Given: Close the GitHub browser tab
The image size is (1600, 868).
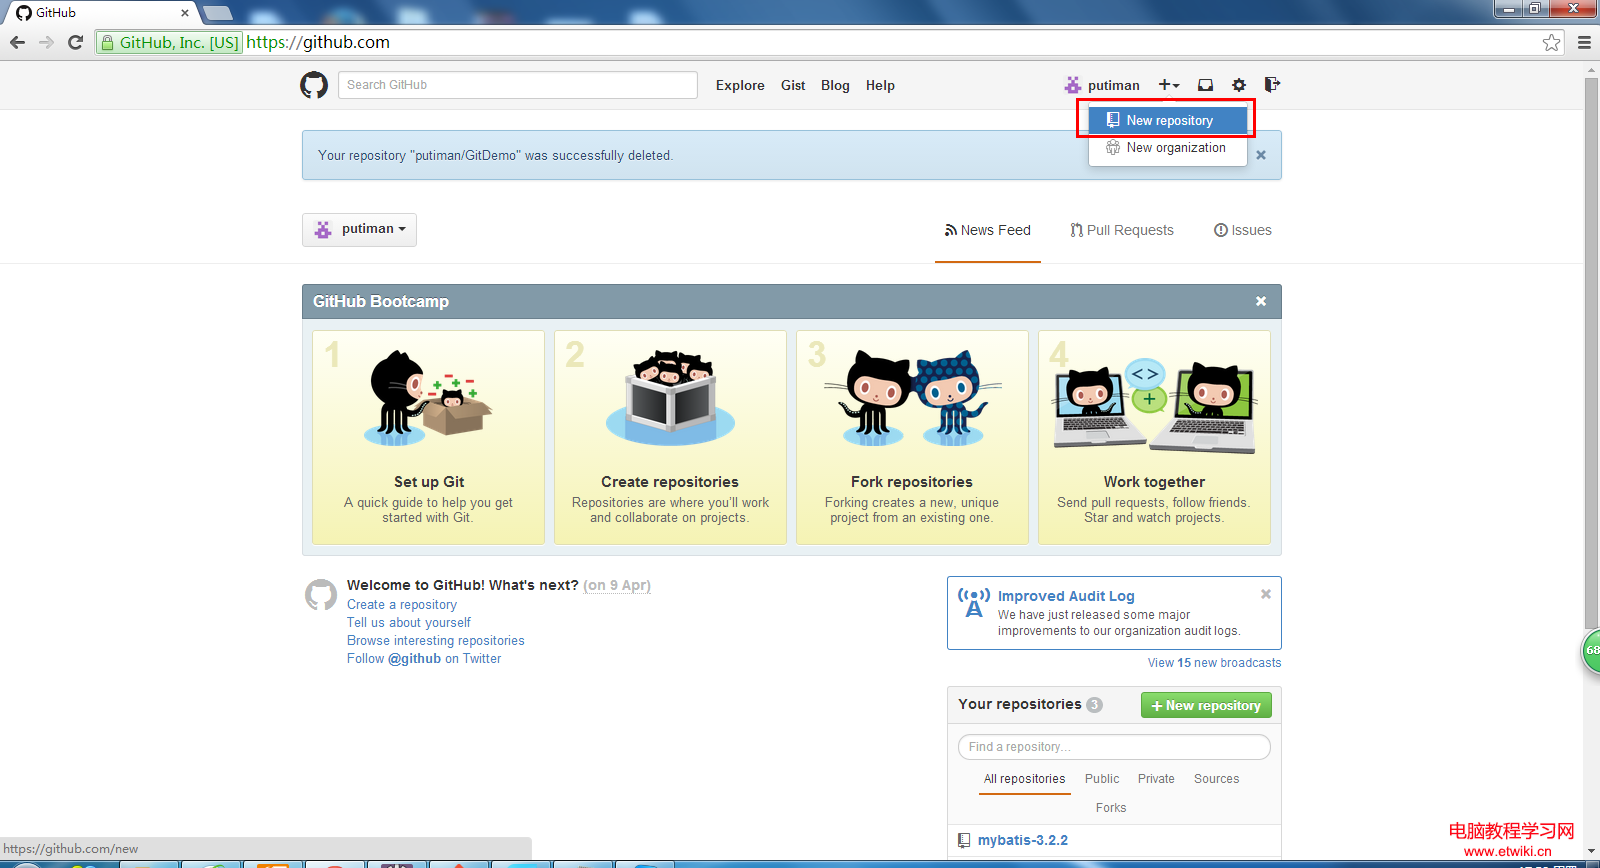Looking at the screenshot, I should coord(185,13).
